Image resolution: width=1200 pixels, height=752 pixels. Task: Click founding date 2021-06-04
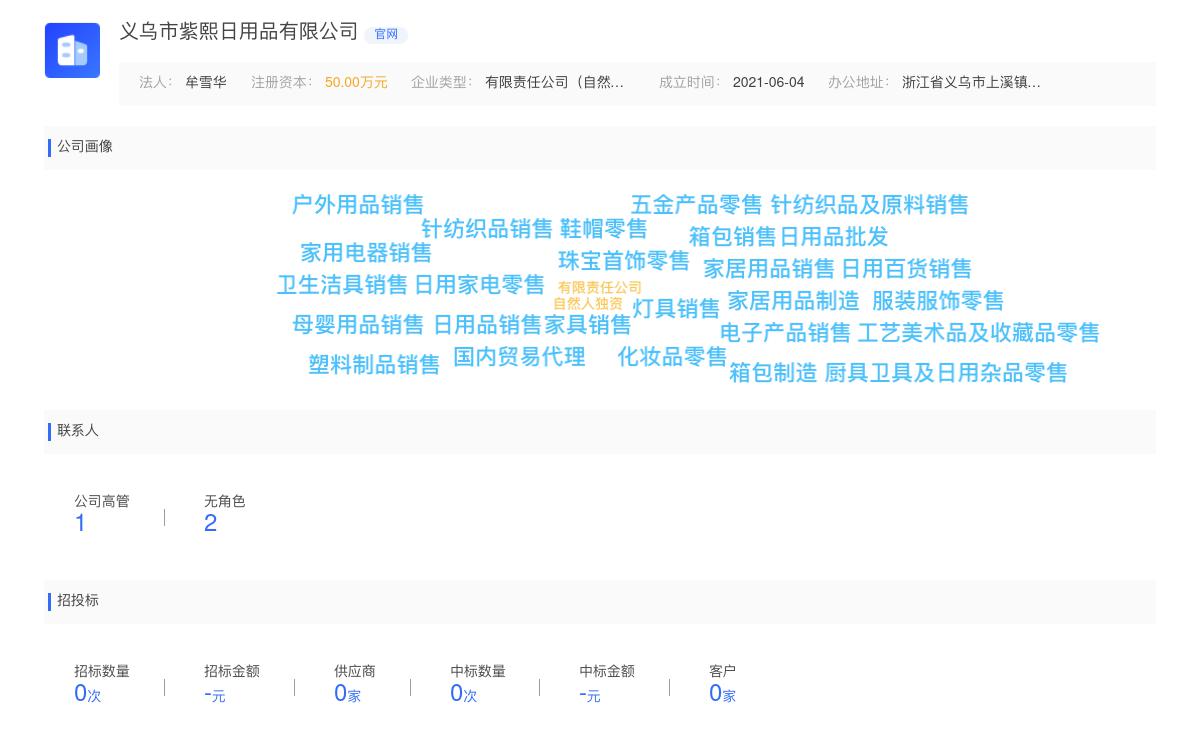tap(768, 82)
